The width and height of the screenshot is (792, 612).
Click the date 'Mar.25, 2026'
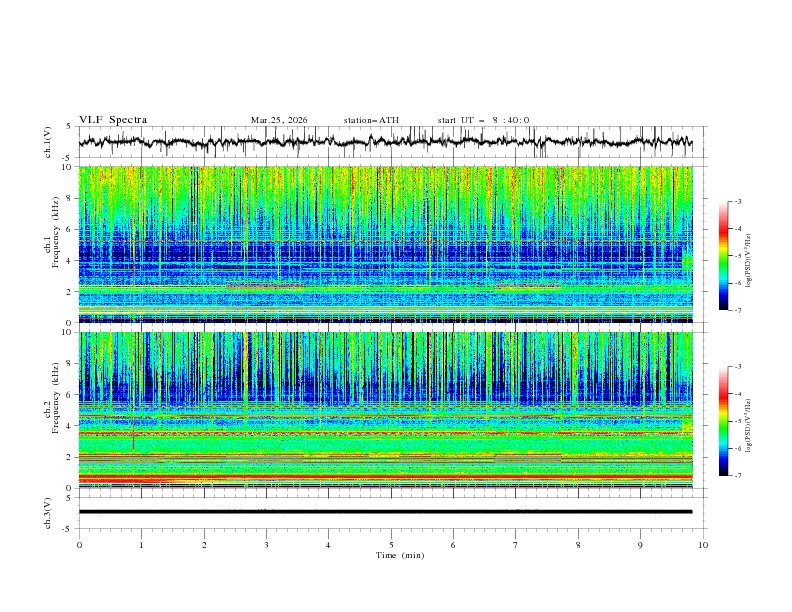(x=279, y=120)
